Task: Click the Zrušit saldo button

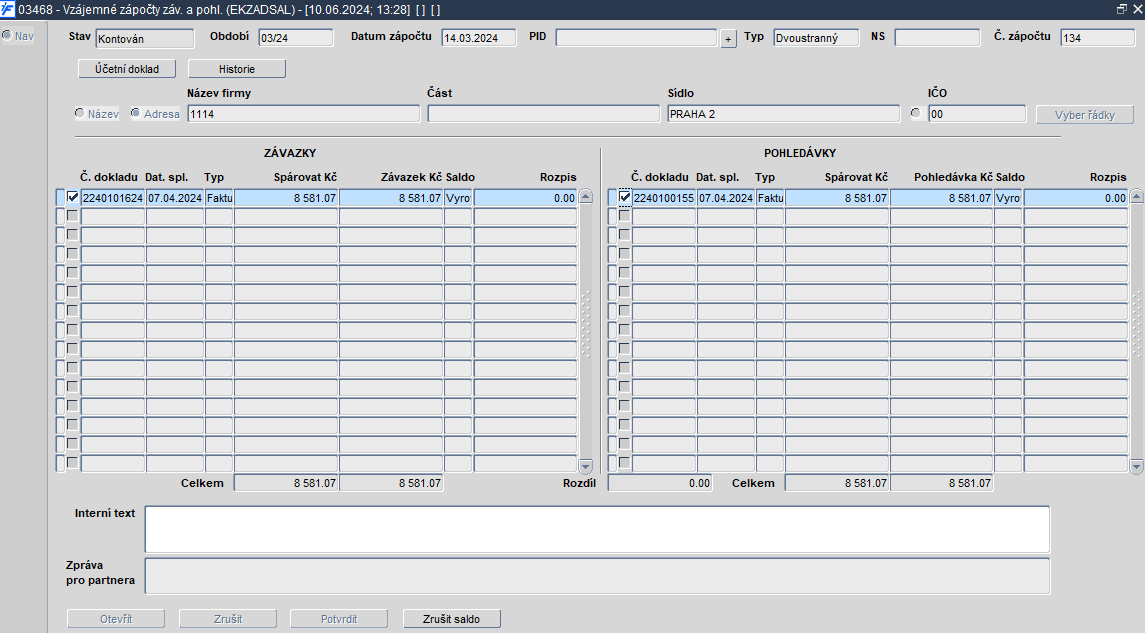Action: coord(451,618)
